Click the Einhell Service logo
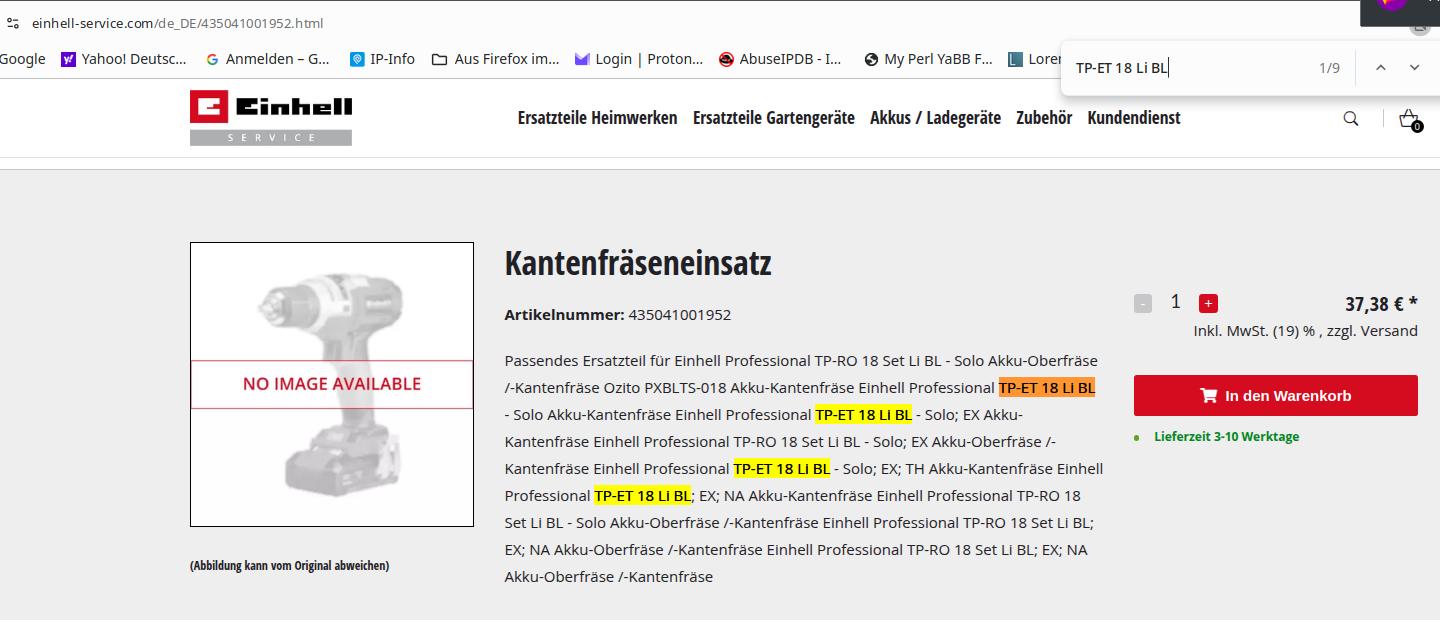The height and width of the screenshot is (620, 1440). coord(271,118)
